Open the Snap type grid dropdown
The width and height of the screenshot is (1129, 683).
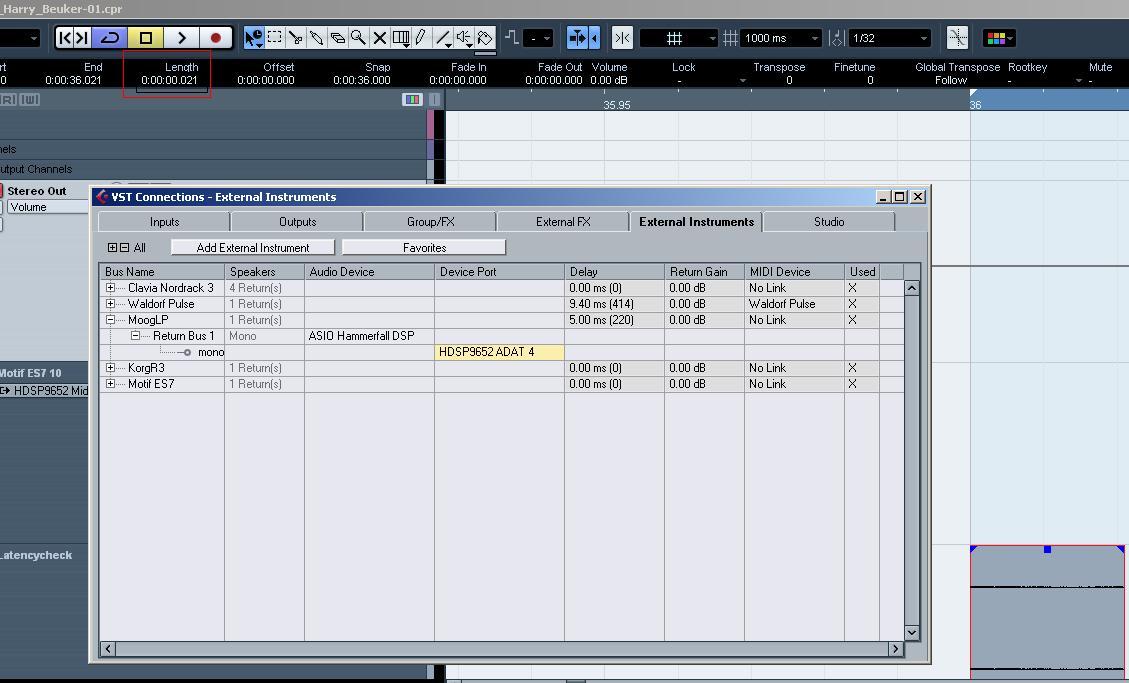coord(678,38)
